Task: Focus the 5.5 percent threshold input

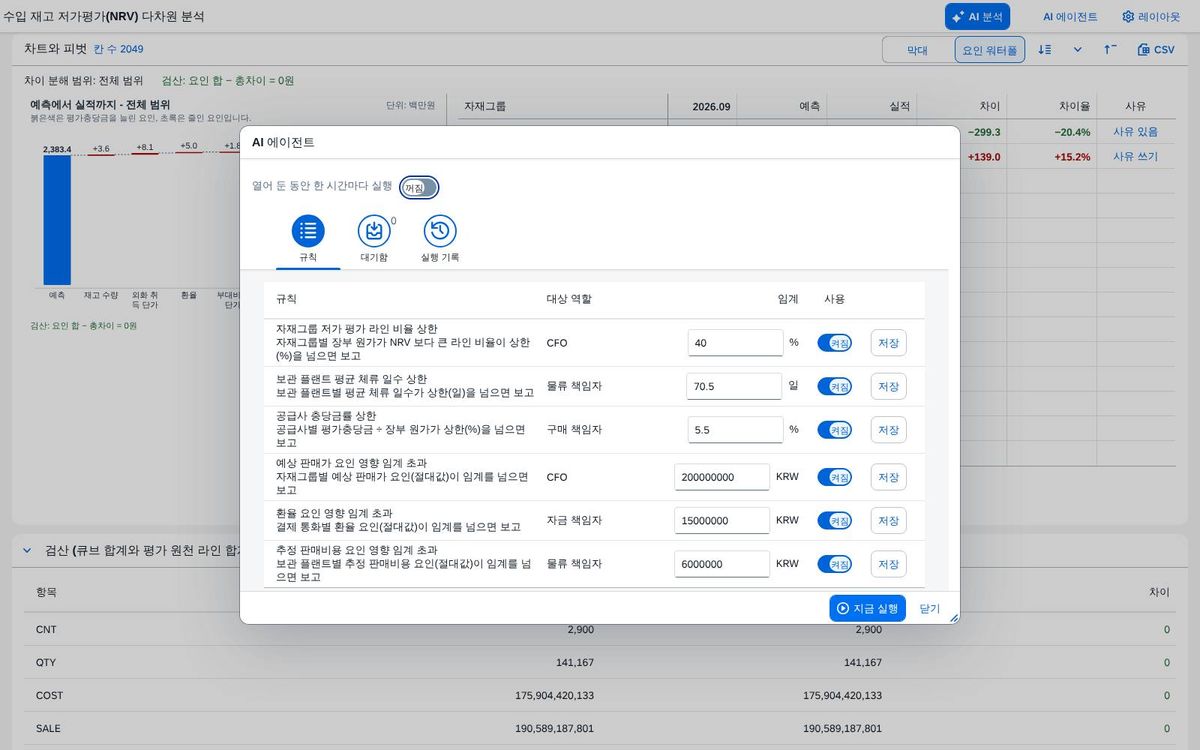Action: [x=736, y=430]
